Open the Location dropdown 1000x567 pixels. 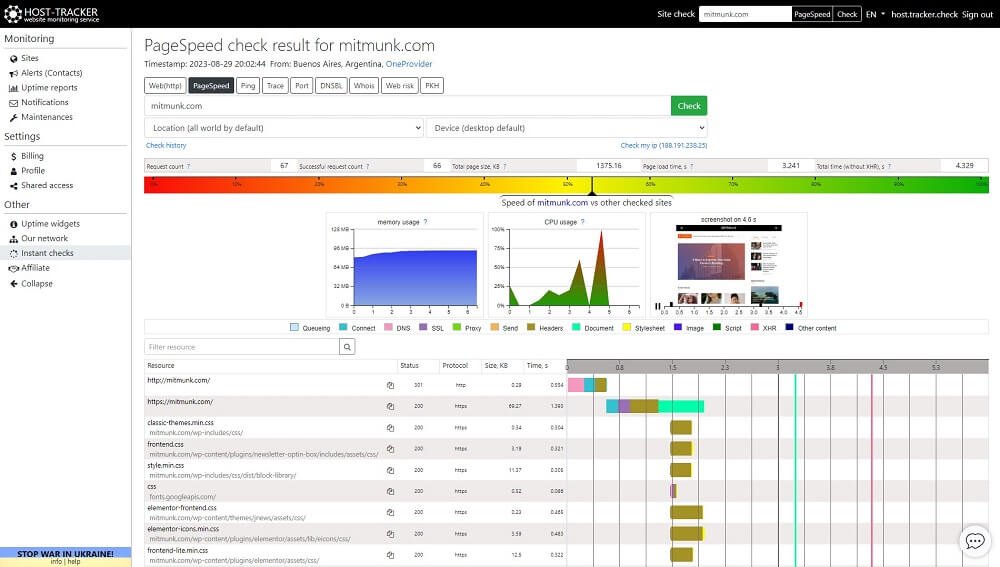(284, 128)
